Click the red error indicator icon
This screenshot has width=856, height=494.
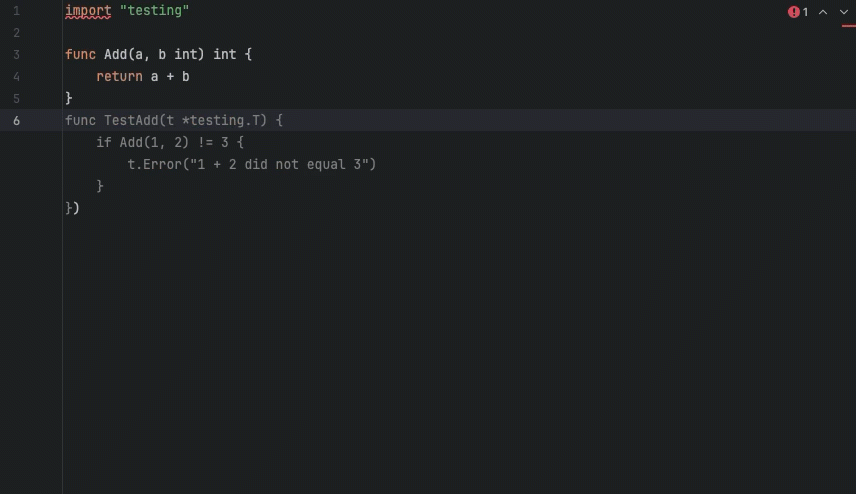(x=794, y=12)
